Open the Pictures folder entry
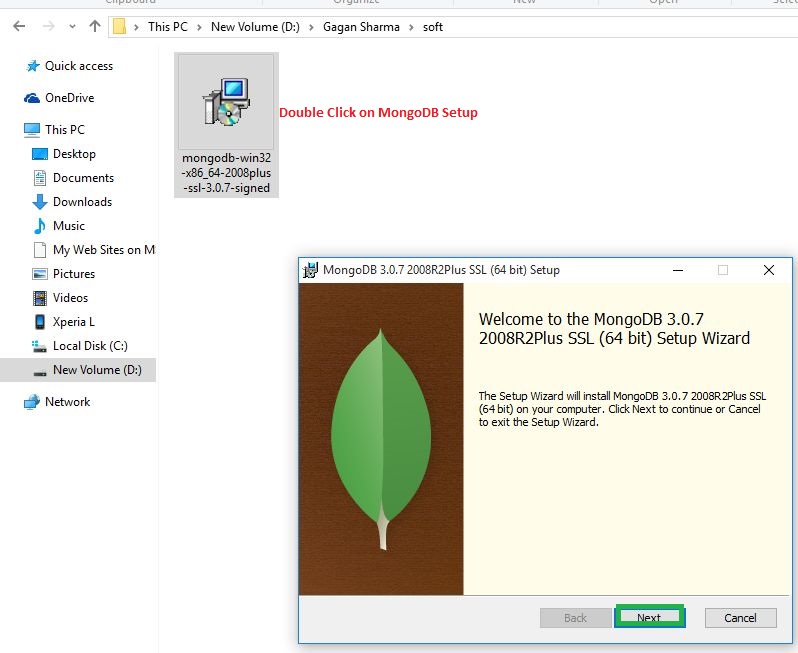 (74, 274)
